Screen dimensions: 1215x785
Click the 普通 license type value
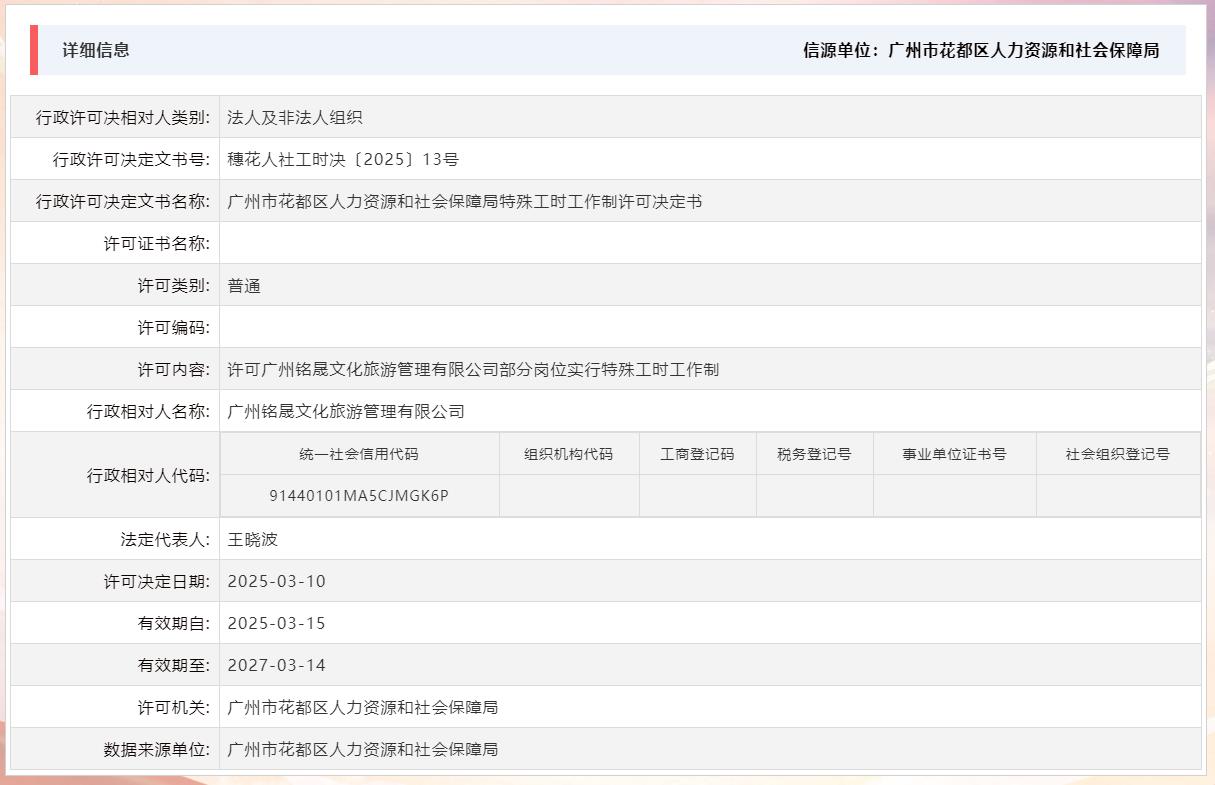pos(244,284)
